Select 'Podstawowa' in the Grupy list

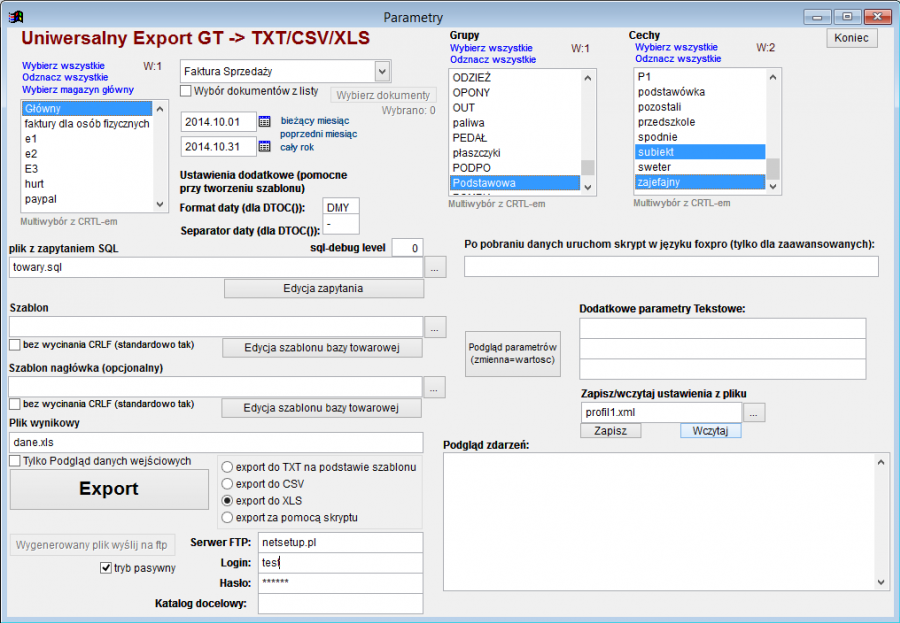(515, 183)
